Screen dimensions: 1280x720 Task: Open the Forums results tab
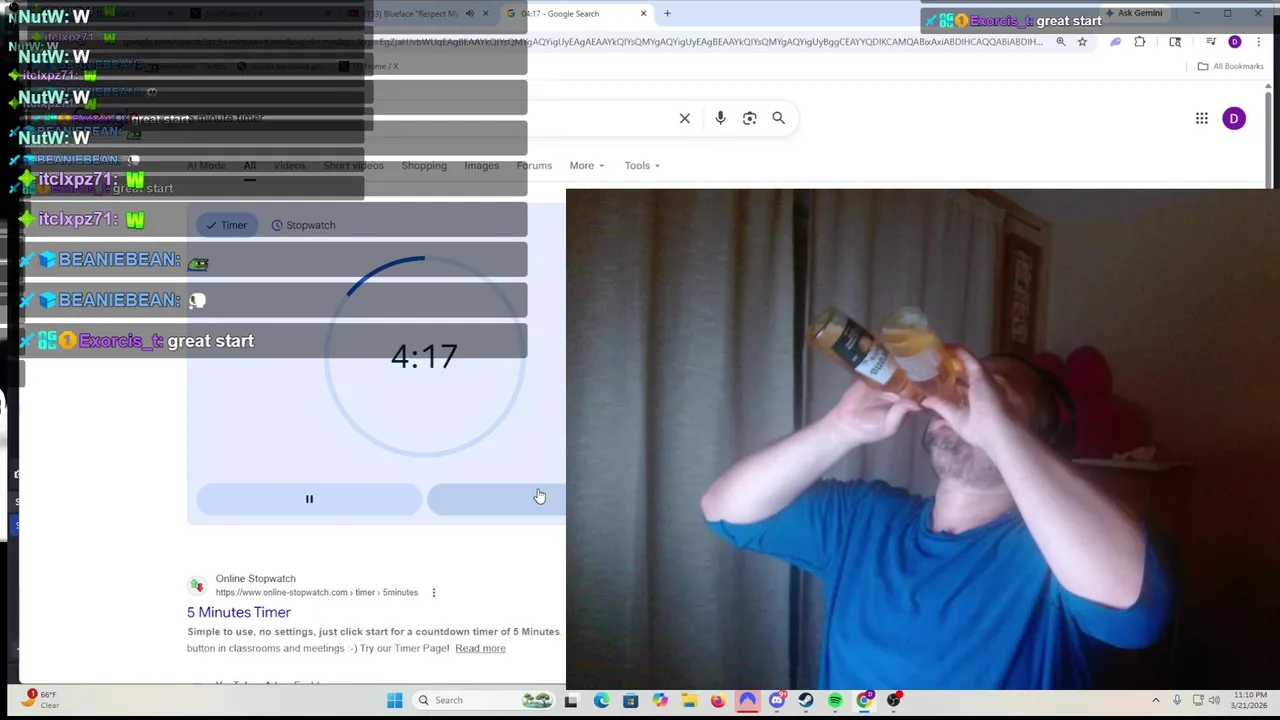pos(534,166)
